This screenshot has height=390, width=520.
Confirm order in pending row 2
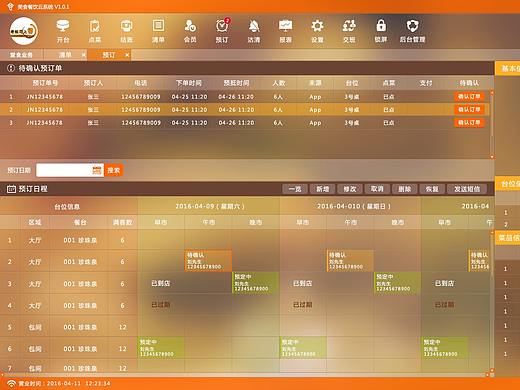[469, 109]
